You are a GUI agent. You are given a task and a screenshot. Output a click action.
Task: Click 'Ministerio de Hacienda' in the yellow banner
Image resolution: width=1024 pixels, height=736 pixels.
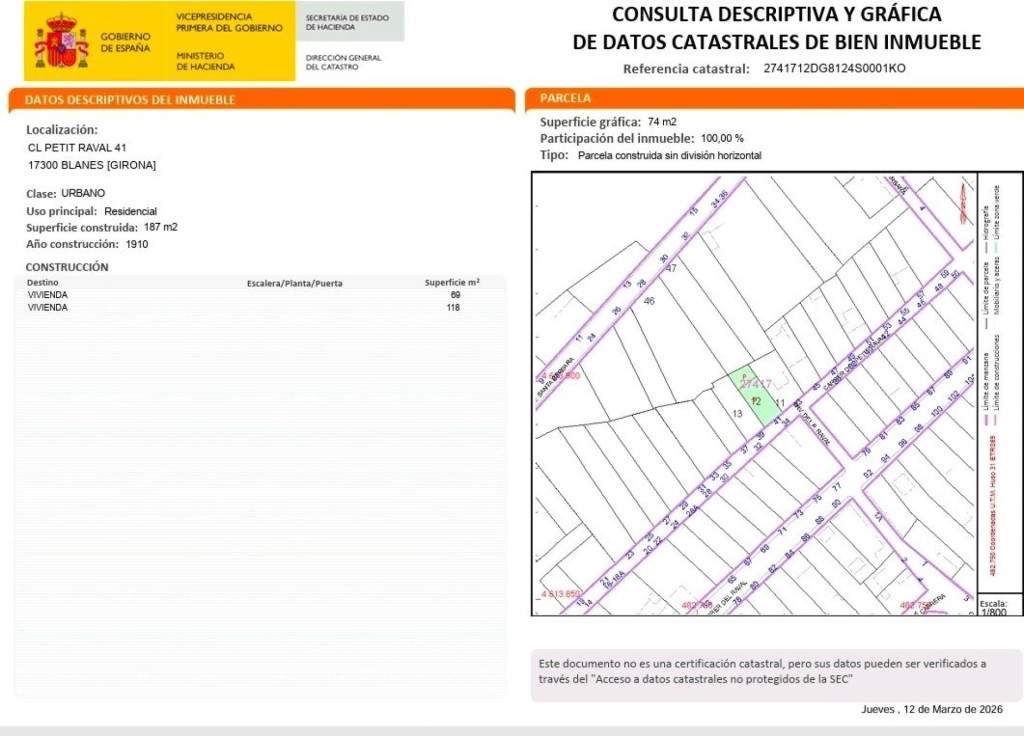[x=206, y=61]
